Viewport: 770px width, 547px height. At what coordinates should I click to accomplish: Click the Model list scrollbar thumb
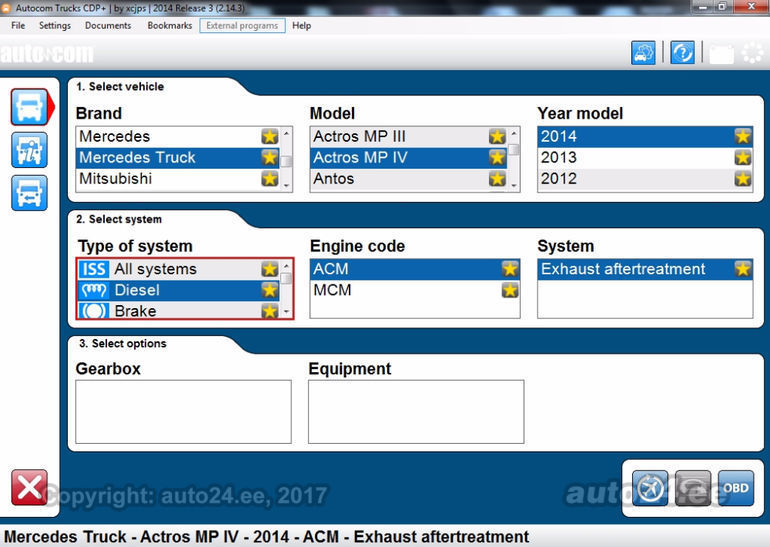click(514, 149)
